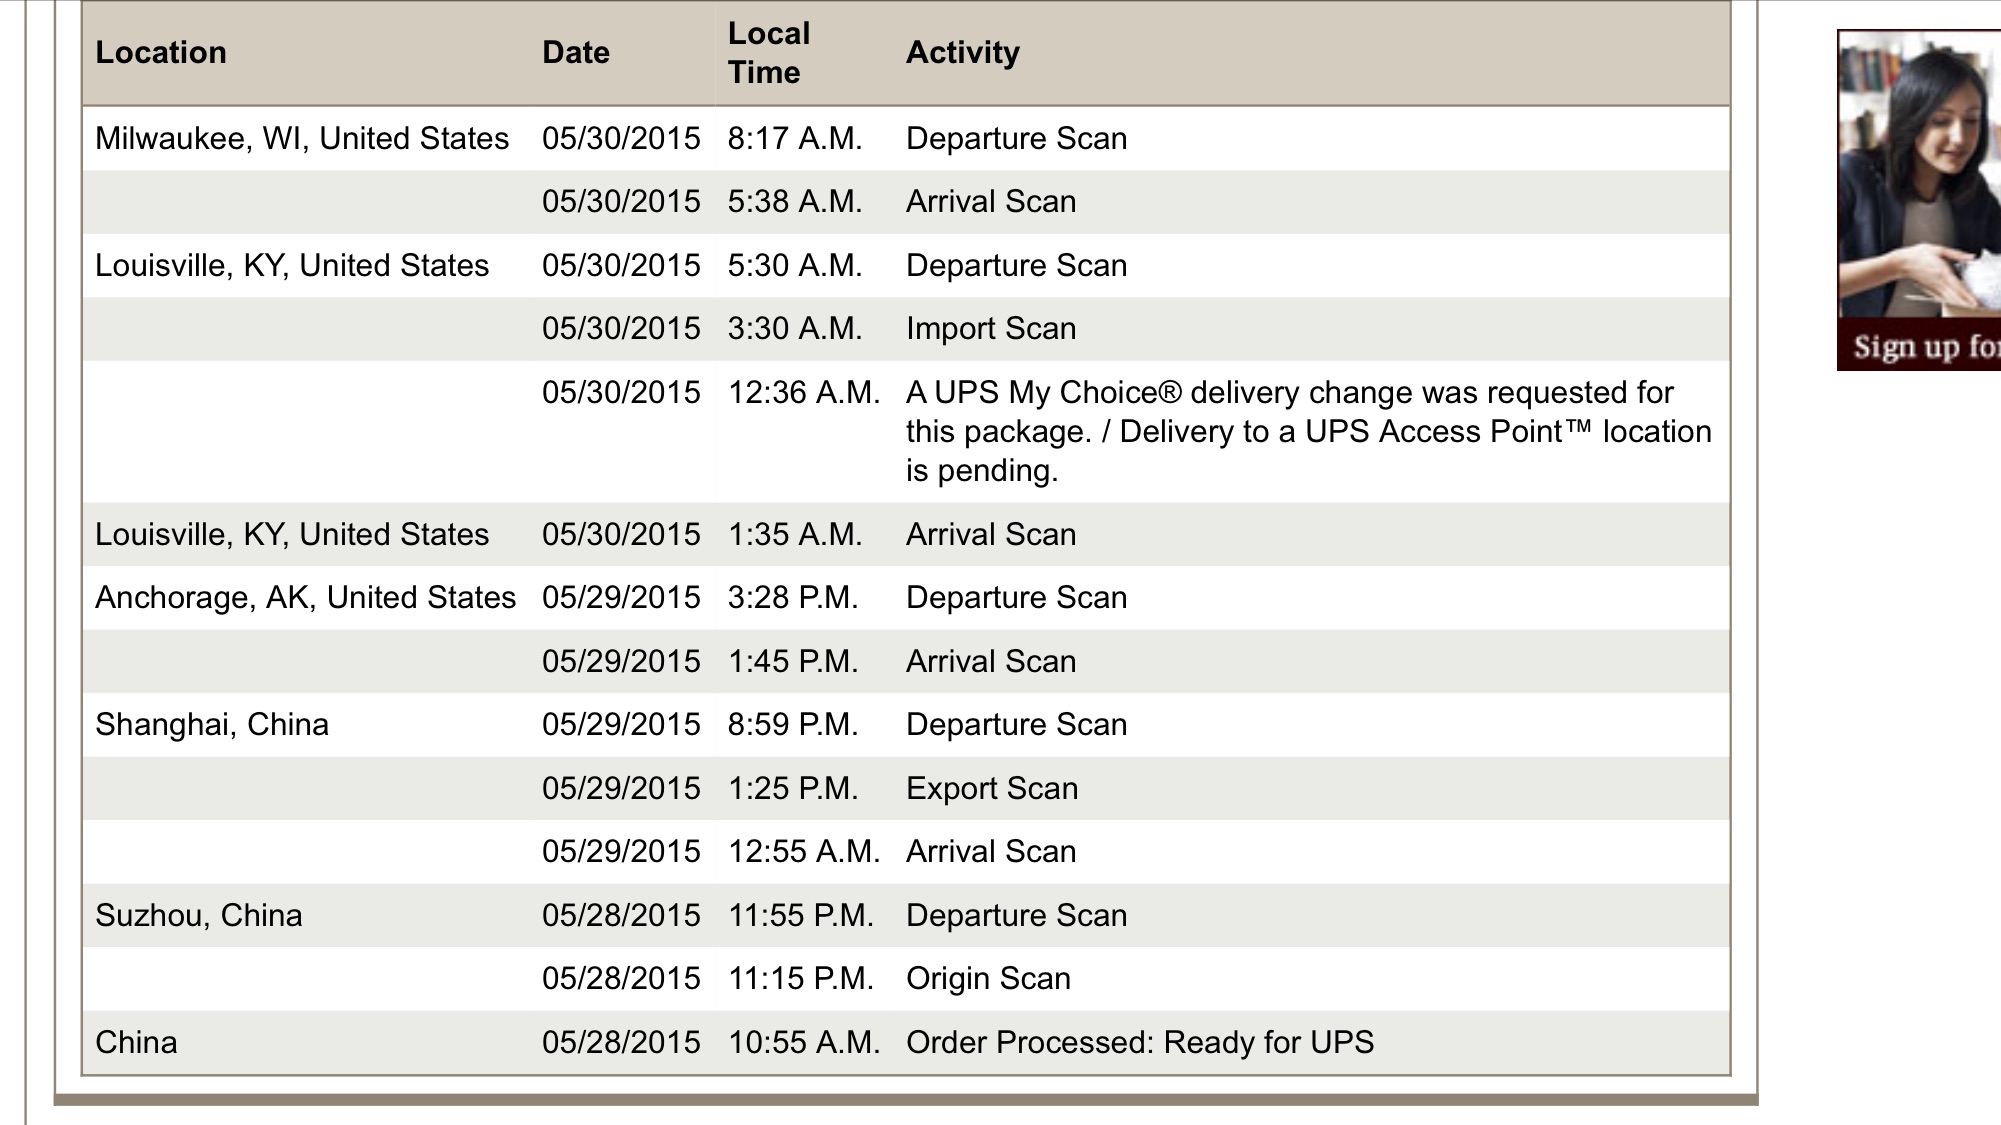
Task: Click the China location in the last row
Action: (x=136, y=1043)
